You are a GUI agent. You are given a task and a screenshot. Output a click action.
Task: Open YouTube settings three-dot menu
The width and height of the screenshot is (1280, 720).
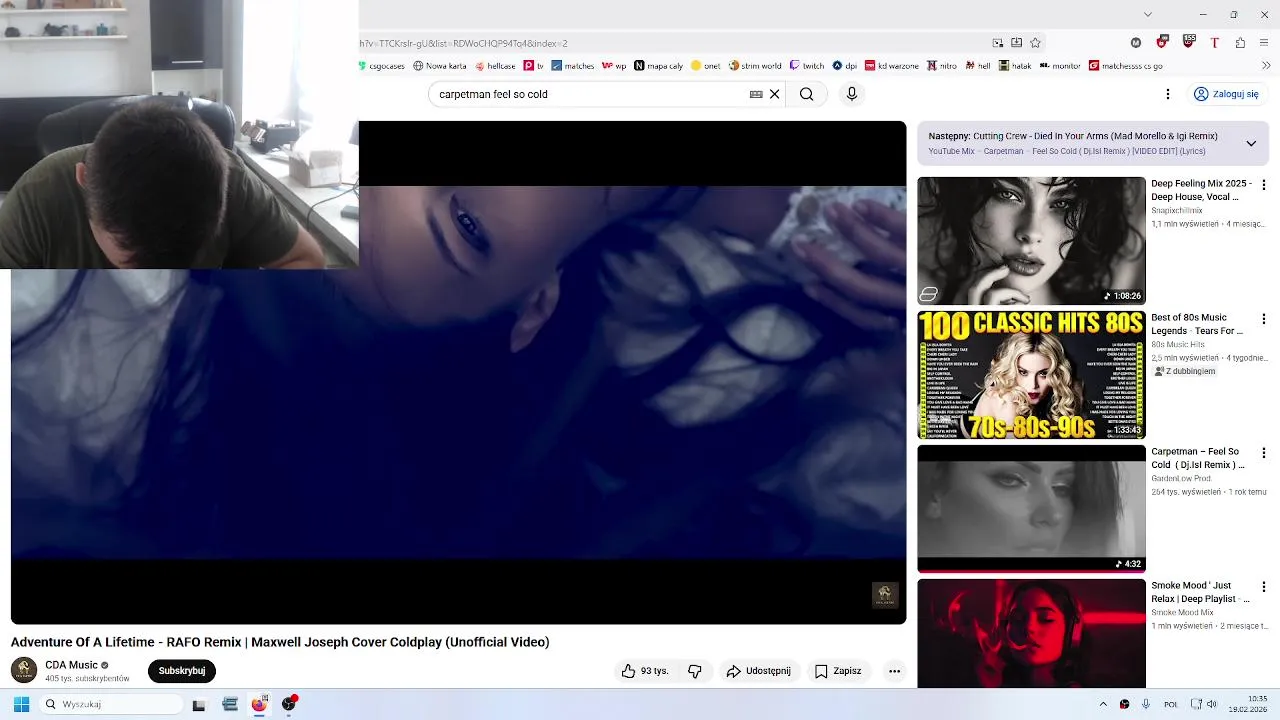1167,94
